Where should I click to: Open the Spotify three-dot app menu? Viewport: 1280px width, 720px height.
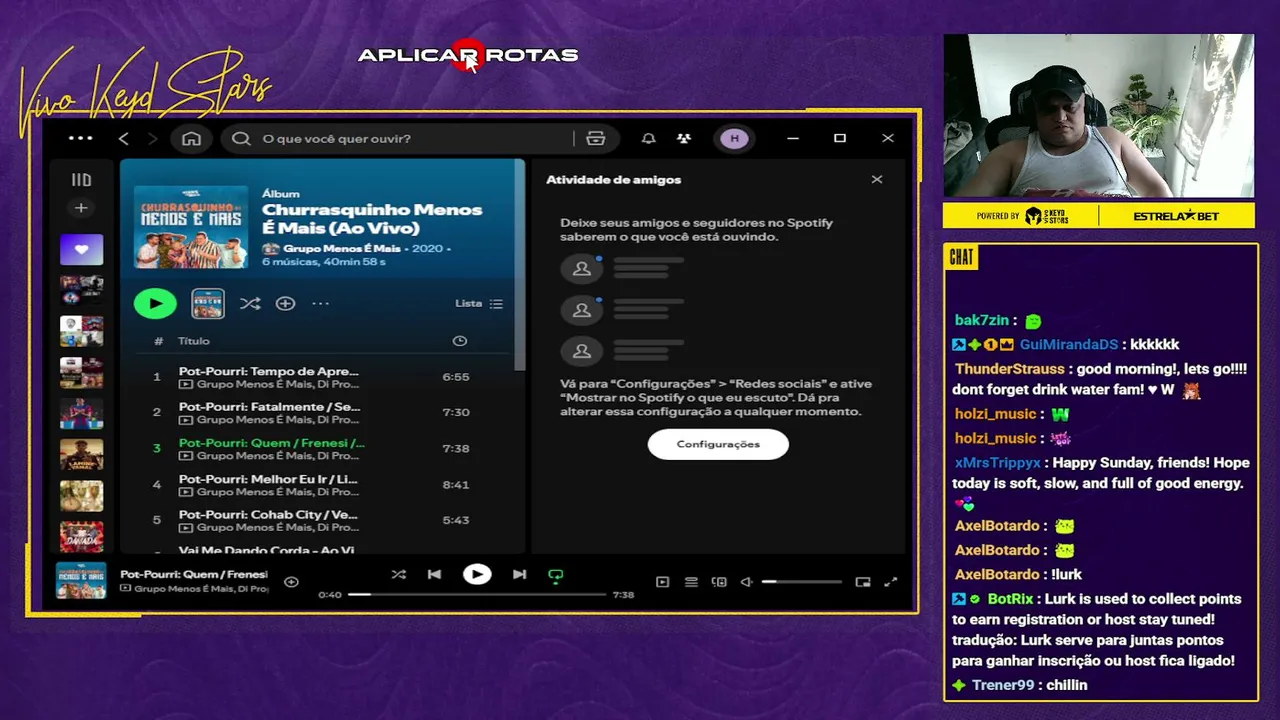tap(81, 138)
